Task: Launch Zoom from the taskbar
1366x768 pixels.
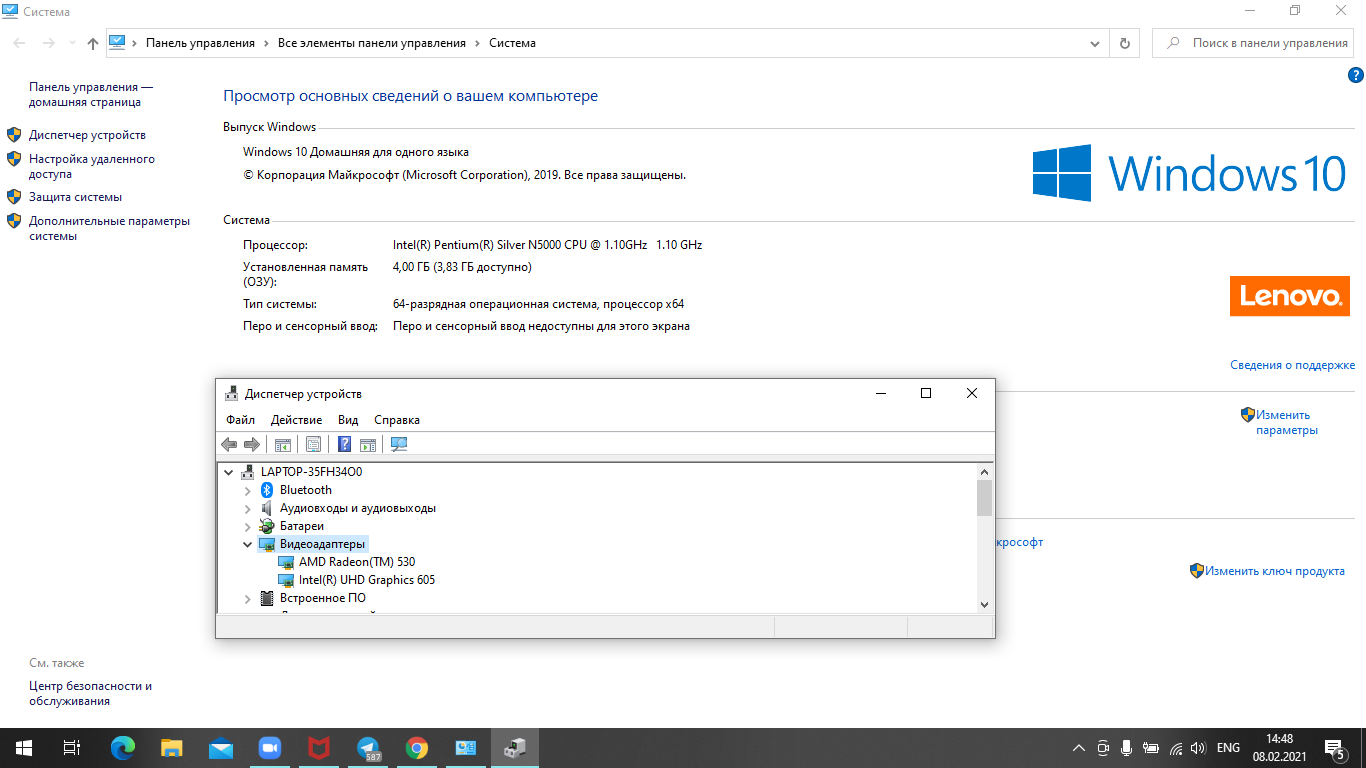Action: click(x=270, y=748)
